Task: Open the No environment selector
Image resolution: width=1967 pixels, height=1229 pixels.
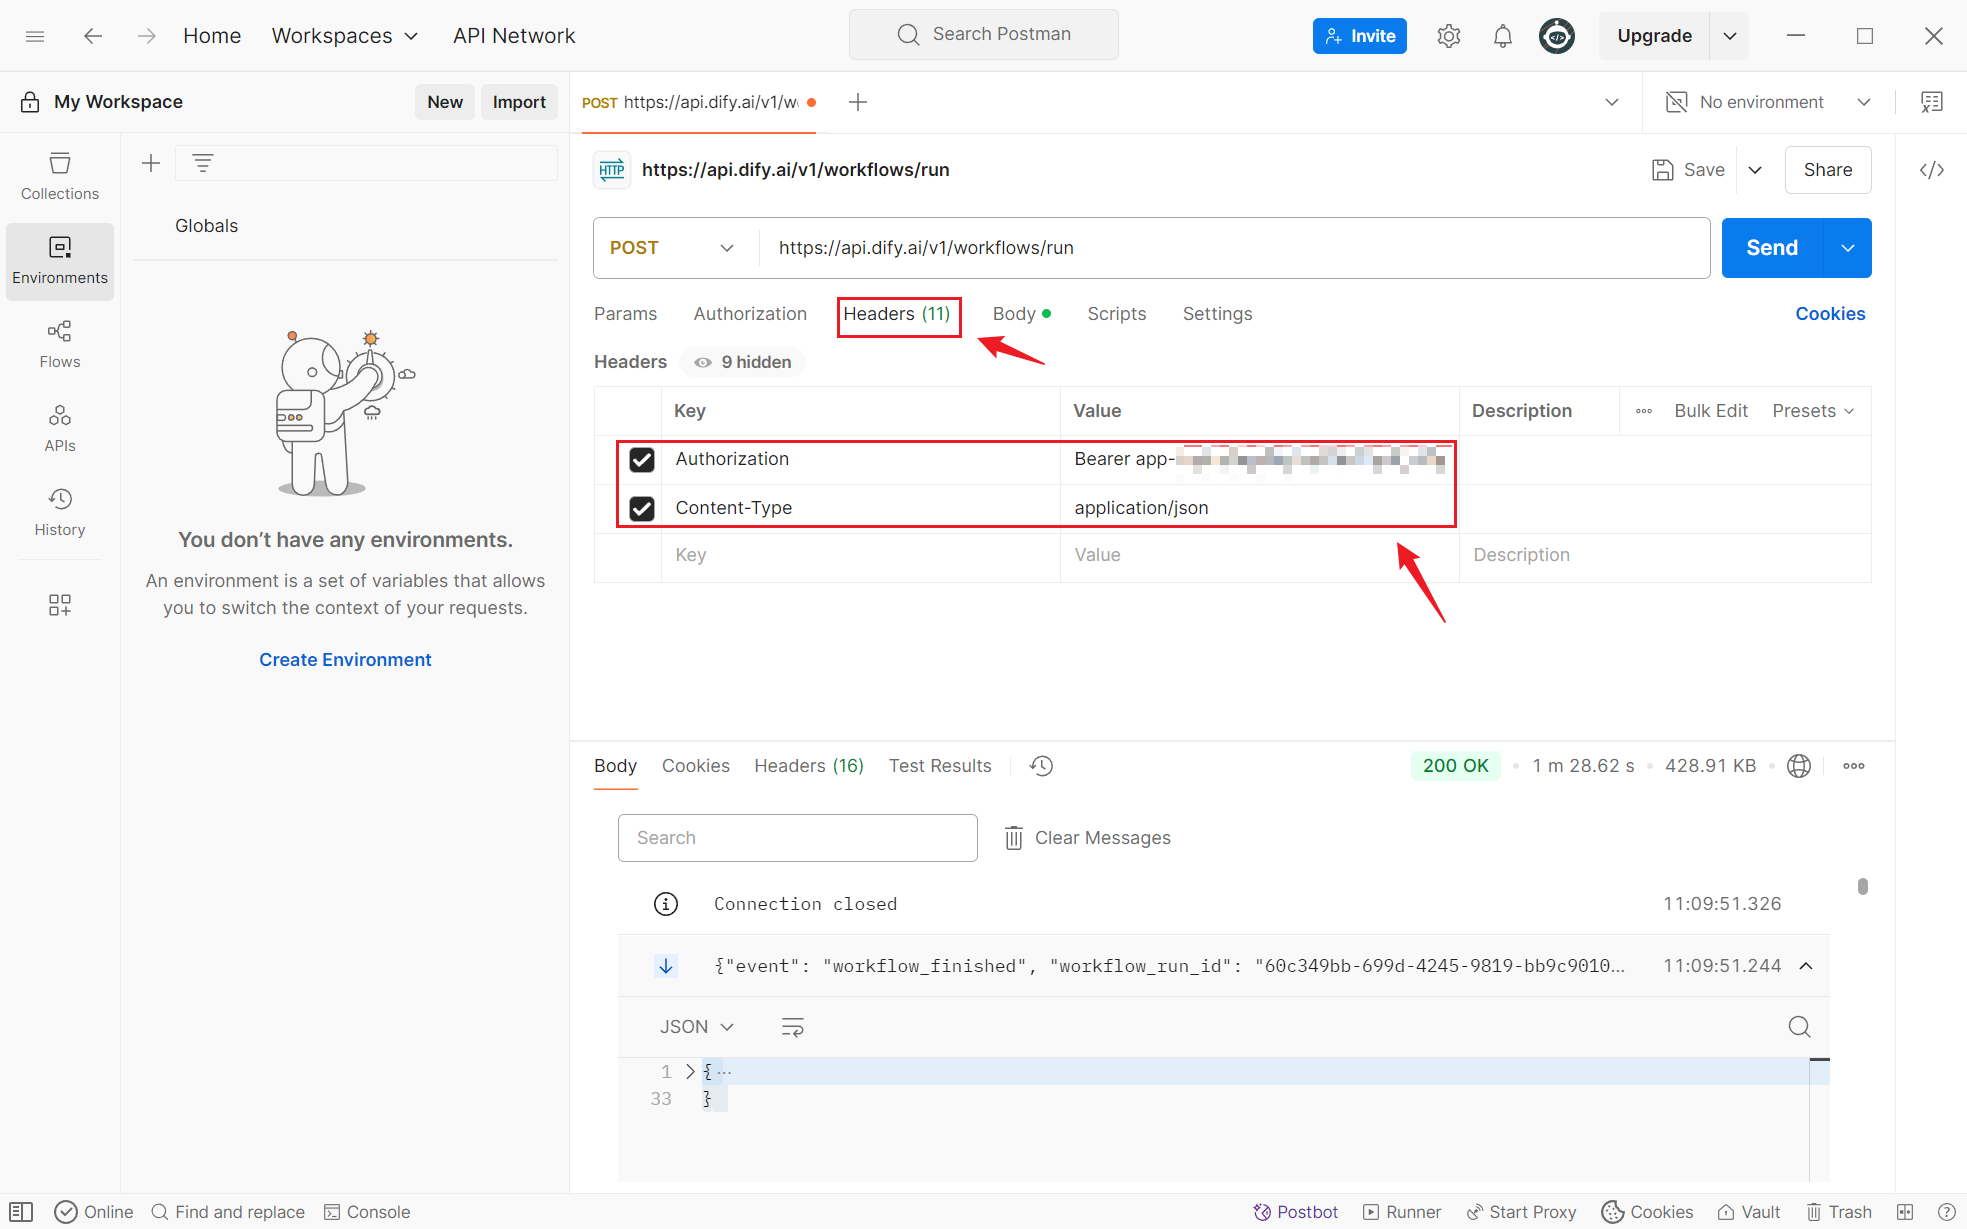Action: pyautogui.click(x=1768, y=102)
